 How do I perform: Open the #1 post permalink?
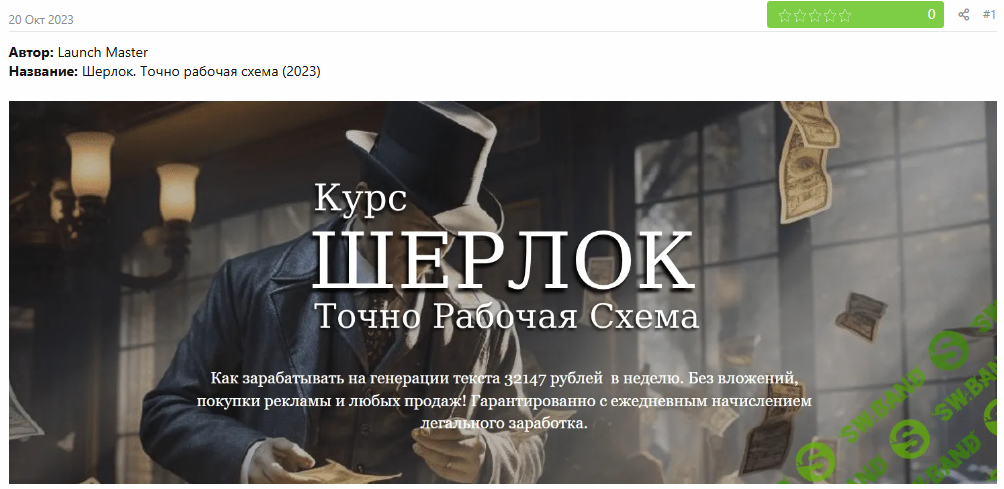[x=989, y=15]
